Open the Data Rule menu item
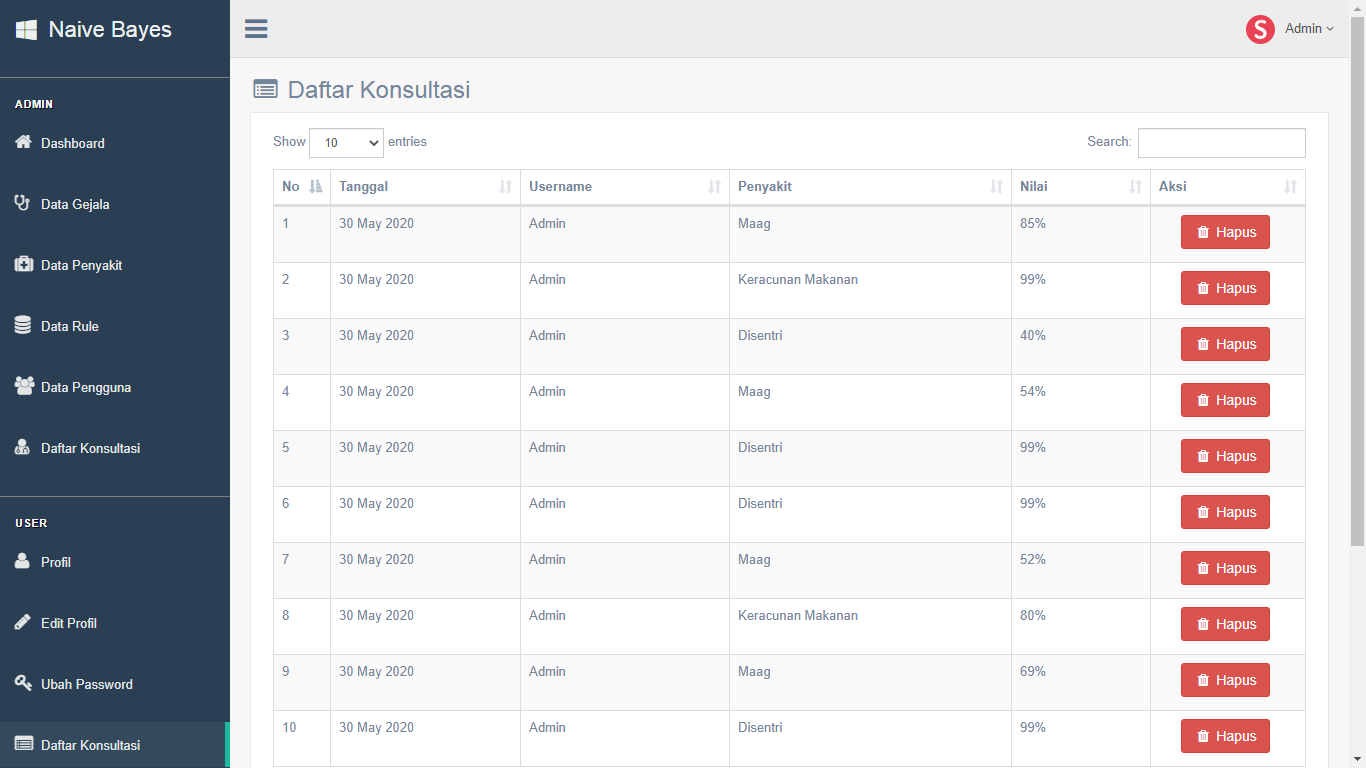The image size is (1366, 768). [115, 326]
